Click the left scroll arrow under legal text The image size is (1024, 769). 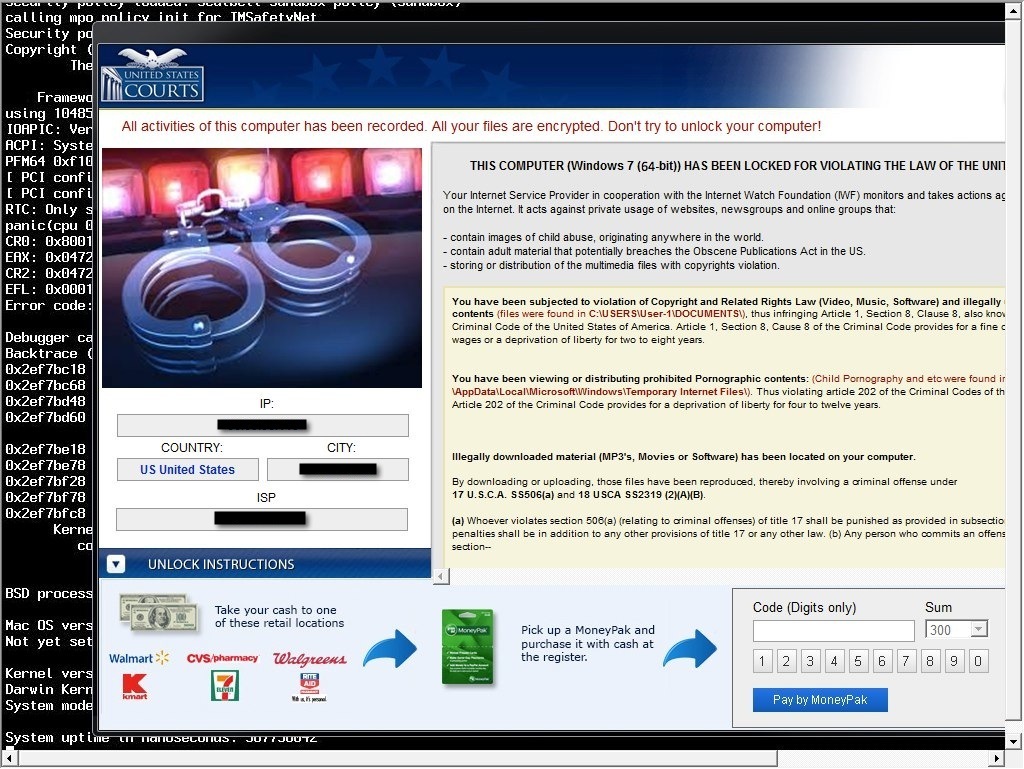[441, 576]
